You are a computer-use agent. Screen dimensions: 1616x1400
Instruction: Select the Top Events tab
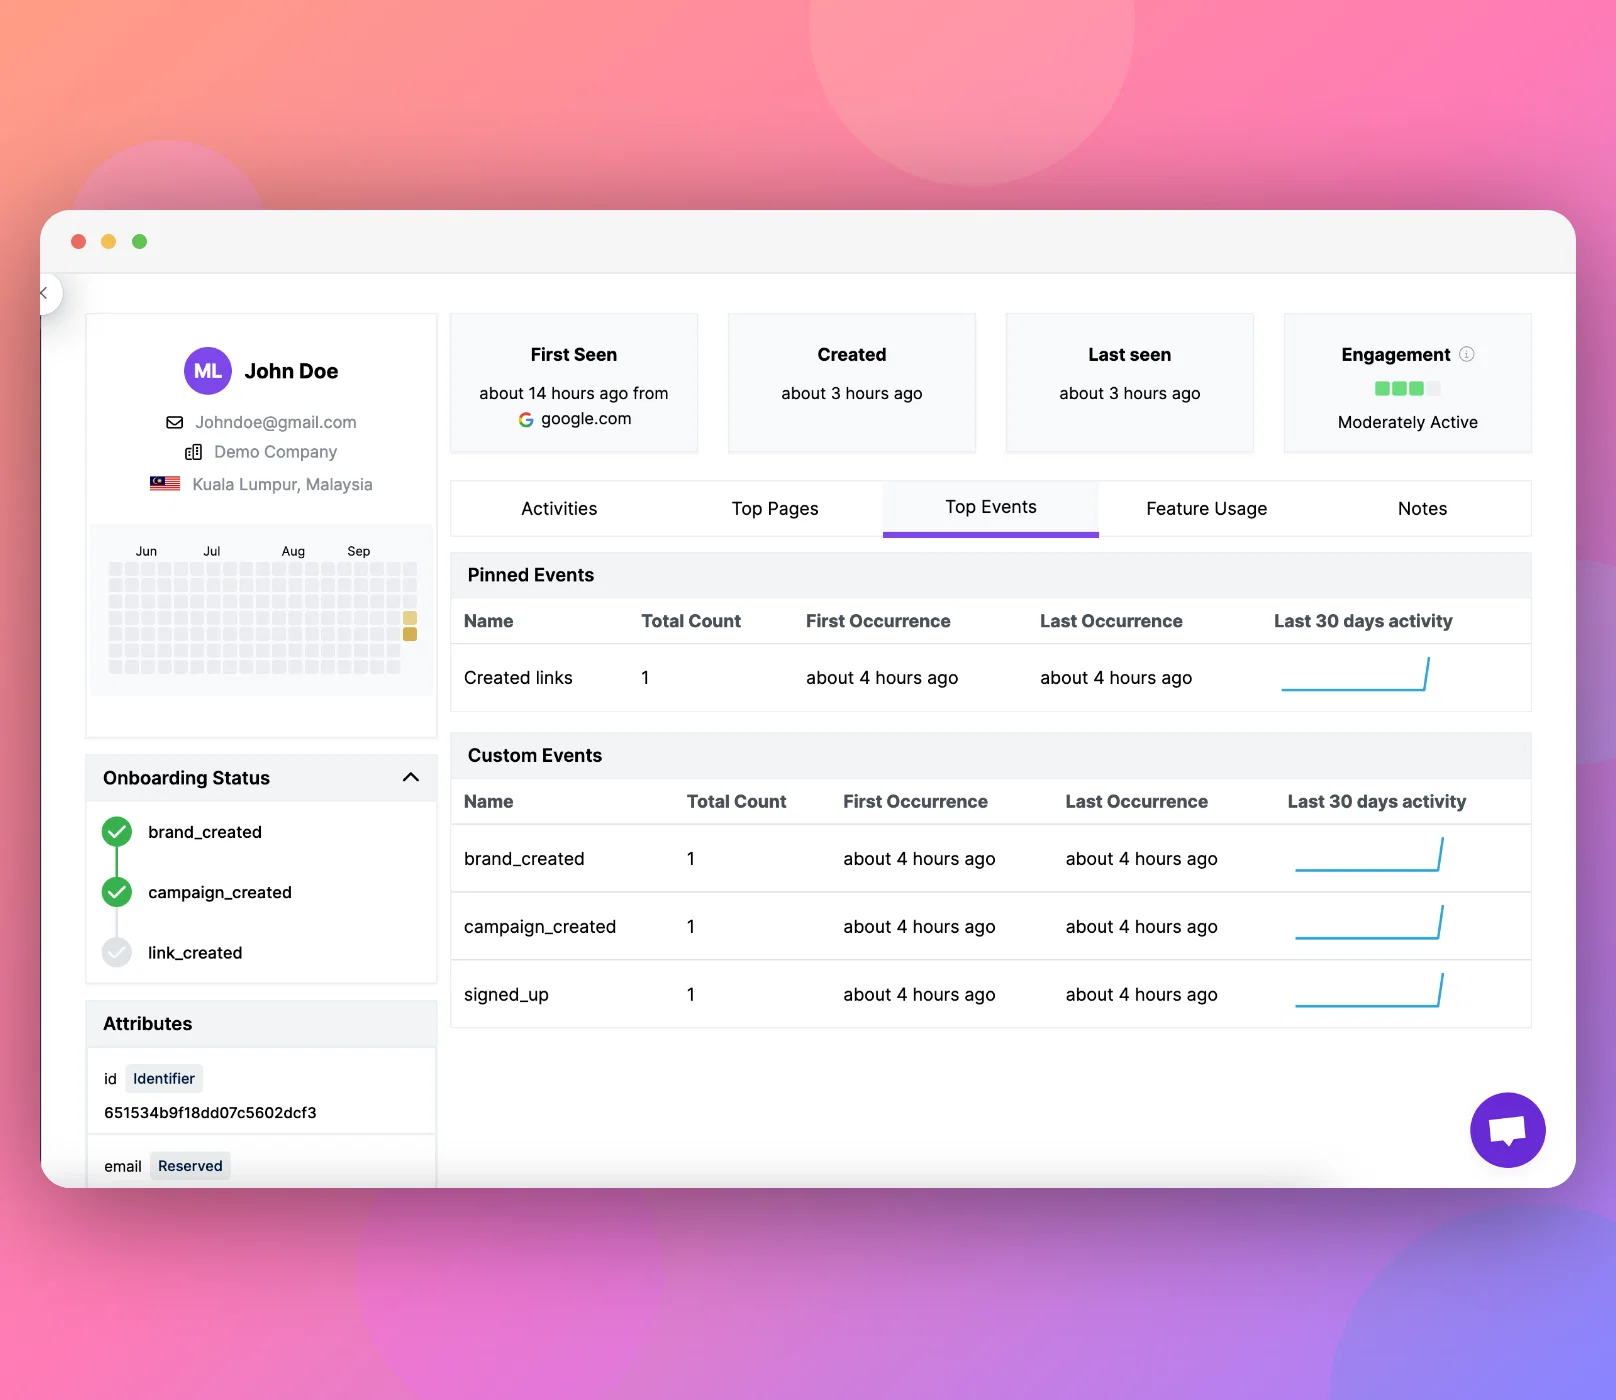(x=991, y=507)
